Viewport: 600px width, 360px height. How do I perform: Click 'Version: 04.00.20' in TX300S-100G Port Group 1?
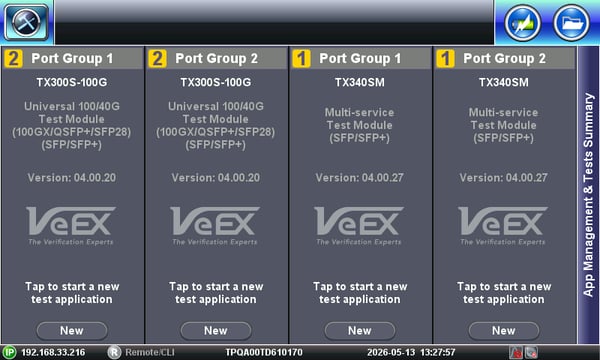point(72,178)
